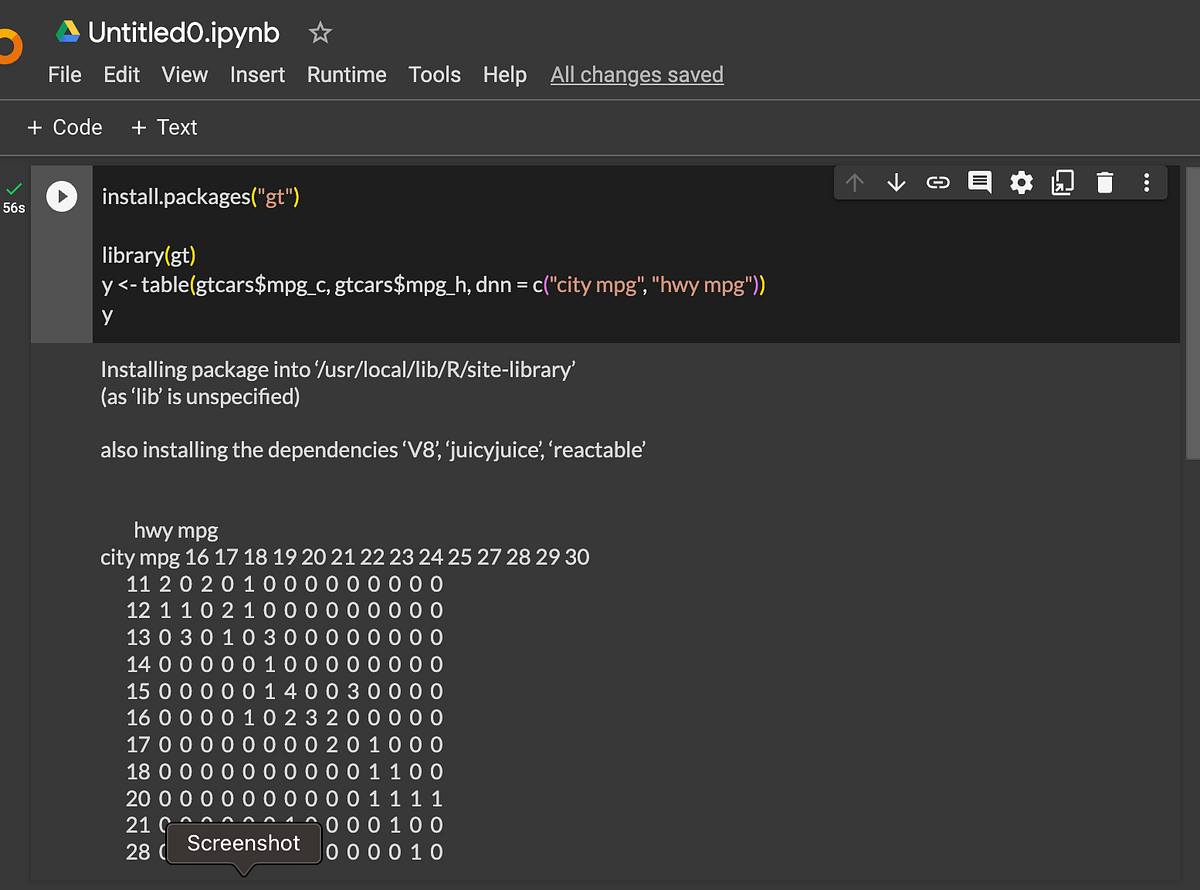Open the Runtime menu
Screen dimensions: 1200x890
coord(346,74)
